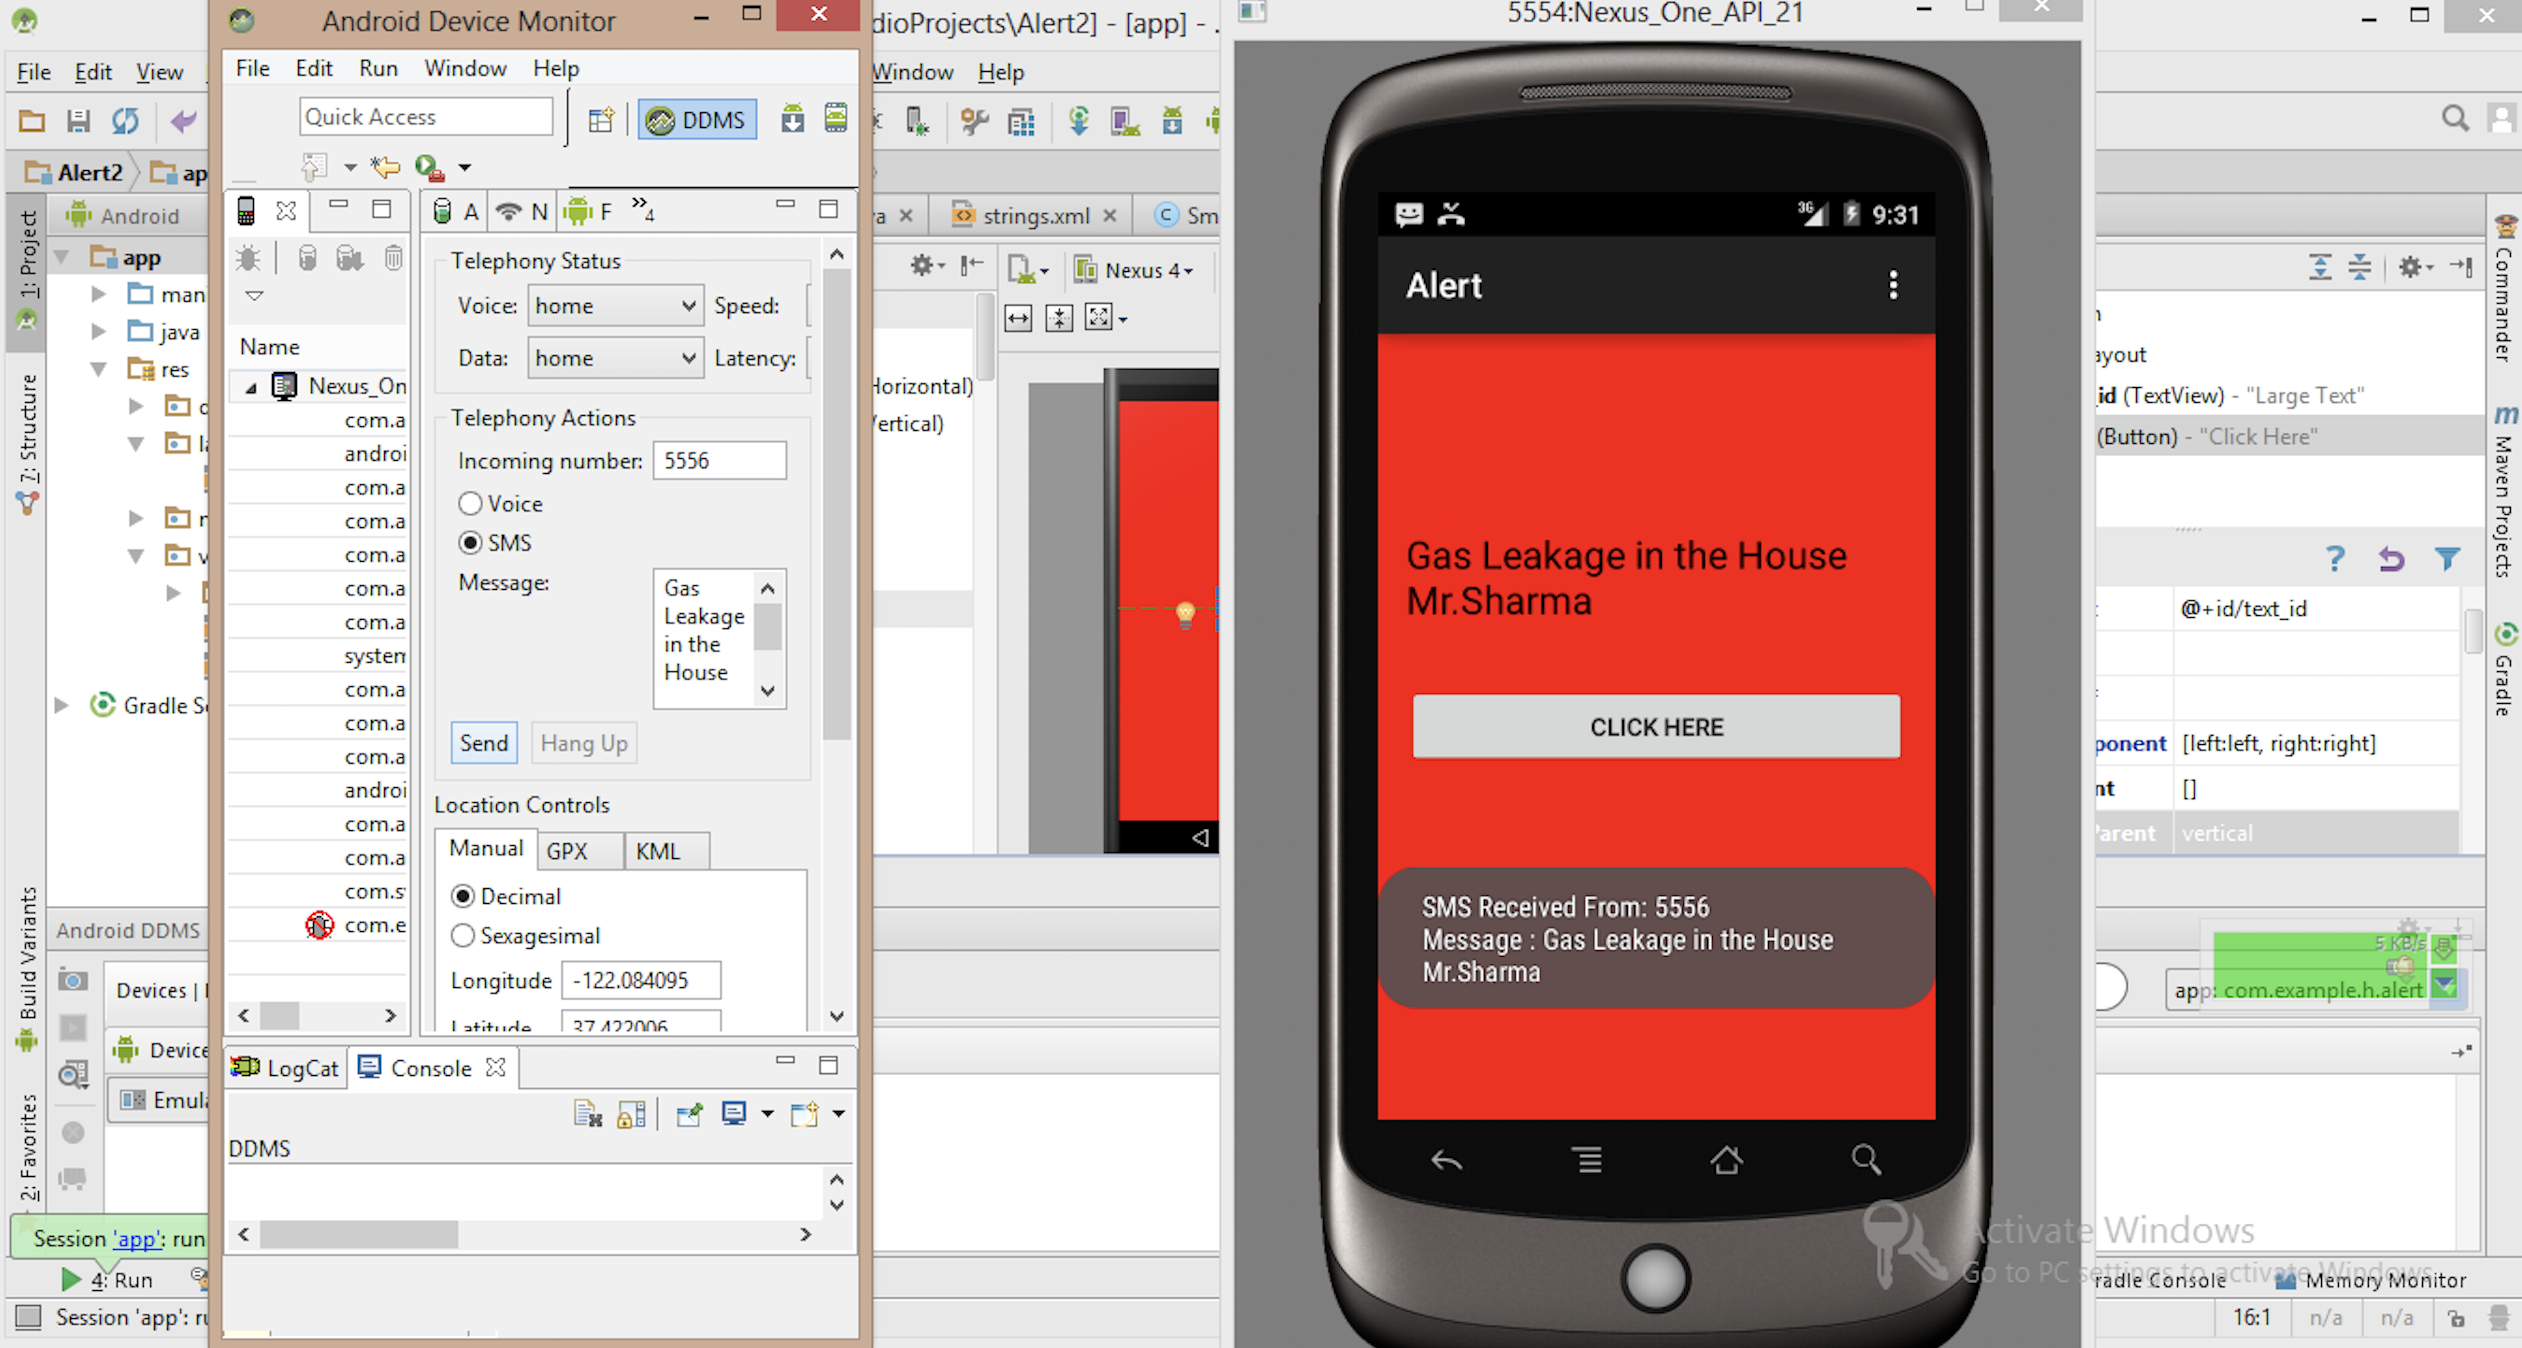Click the Console horizontal scrollbar thumb
Image resolution: width=2522 pixels, height=1348 pixels.
[x=358, y=1235]
